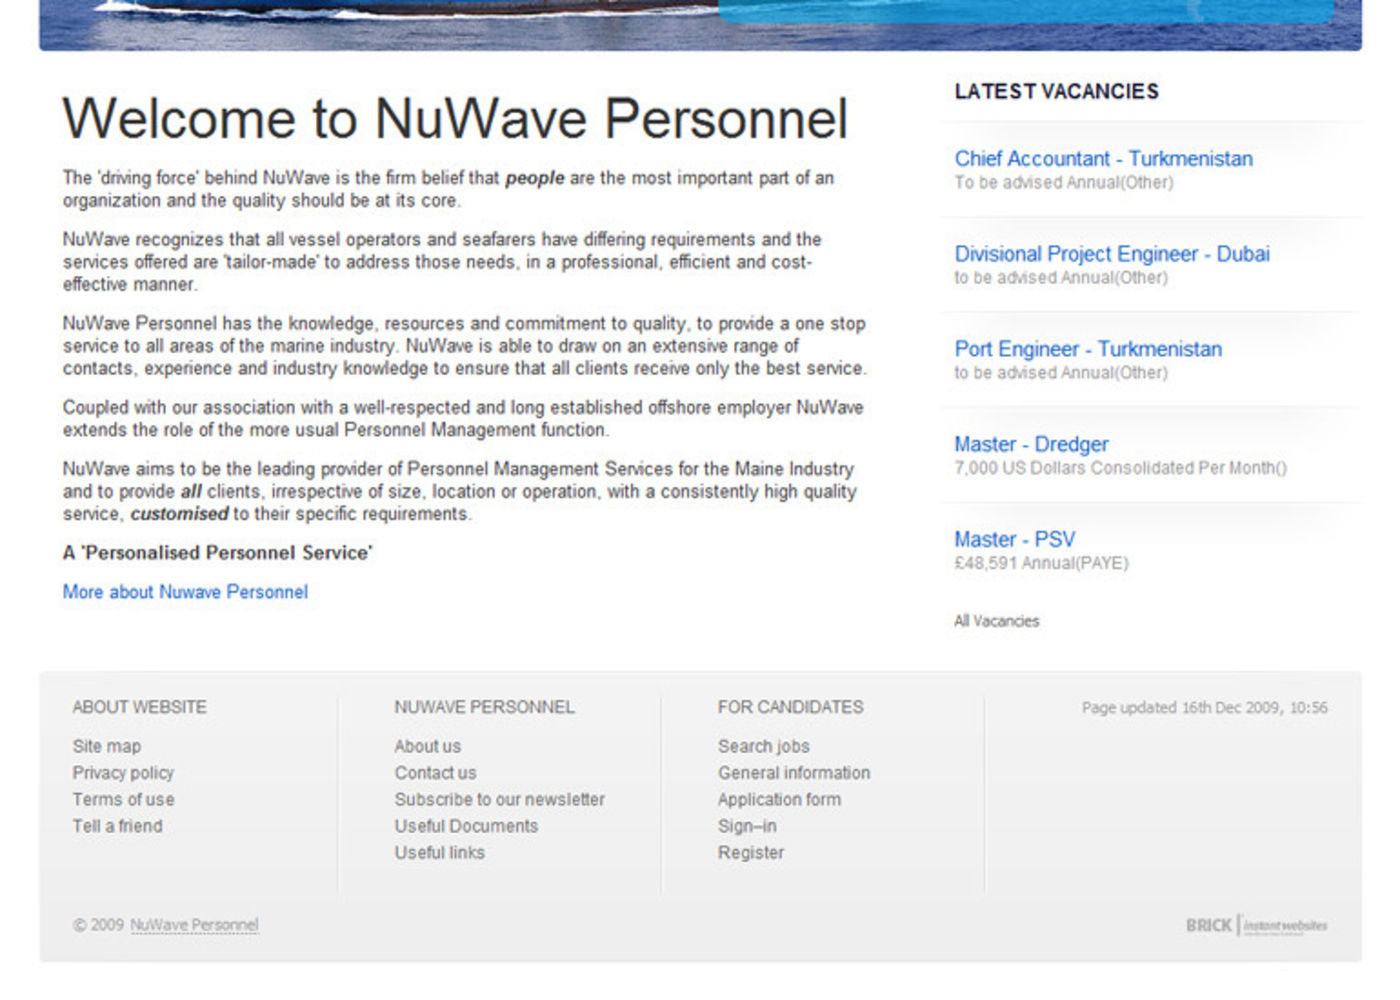Open the Application form link

click(779, 799)
